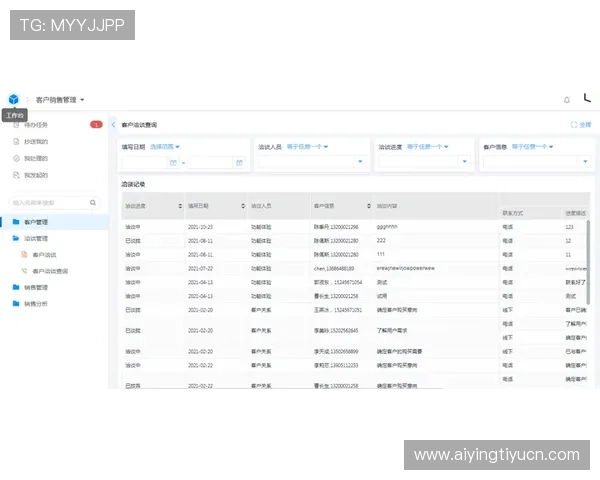Click the 进度描述 column header
This screenshot has width=600, height=480.
[576, 213]
